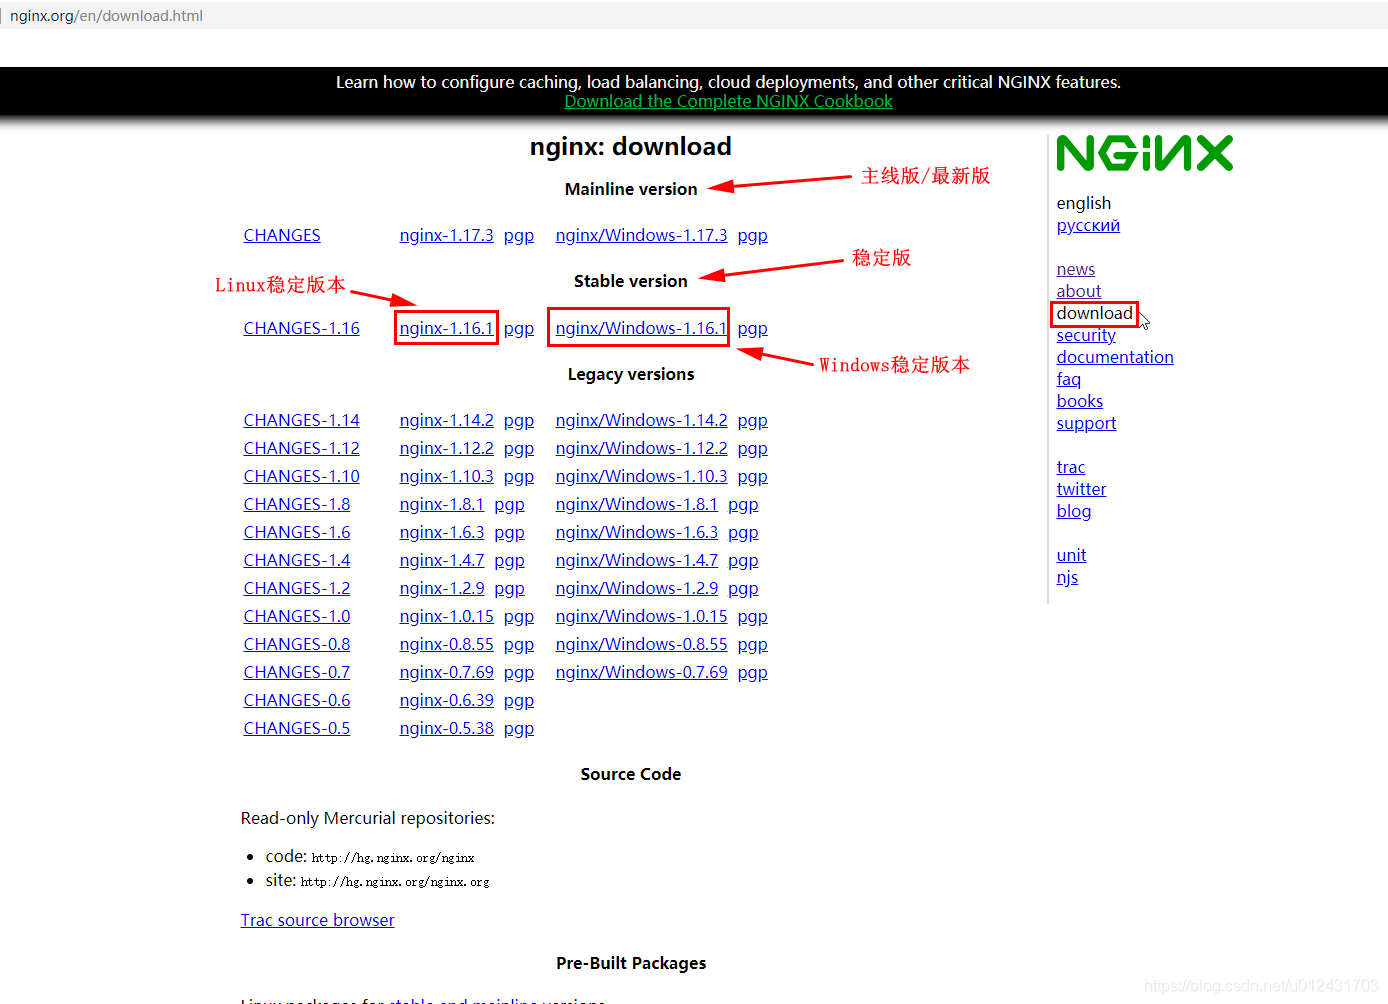Download oldest legacy version nginx-0.5.38

pyautogui.click(x=446, y=728)
